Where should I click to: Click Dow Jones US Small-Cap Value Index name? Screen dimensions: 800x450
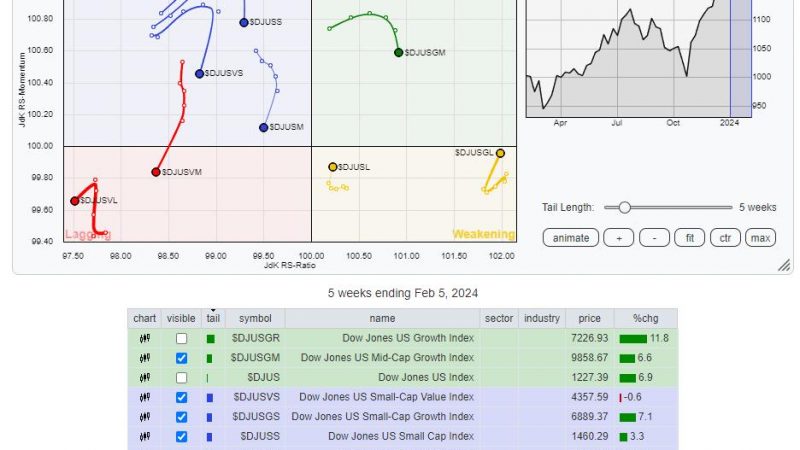coord(386,396)
